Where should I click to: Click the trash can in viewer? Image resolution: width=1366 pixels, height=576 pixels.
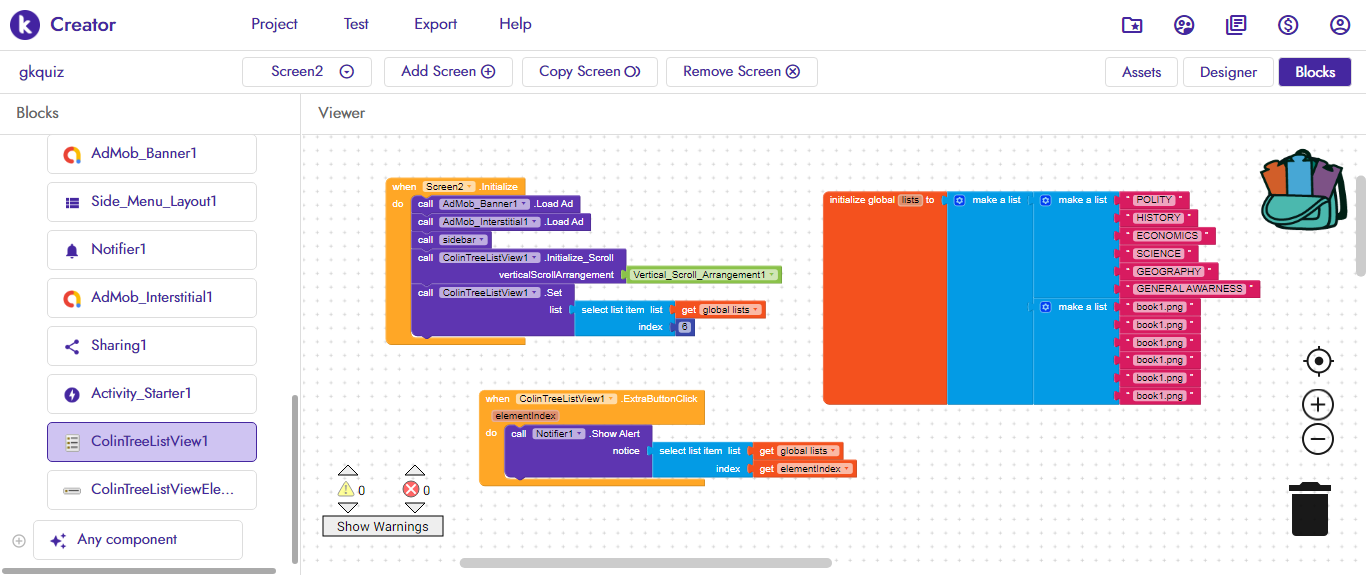tap(1310, 509)
